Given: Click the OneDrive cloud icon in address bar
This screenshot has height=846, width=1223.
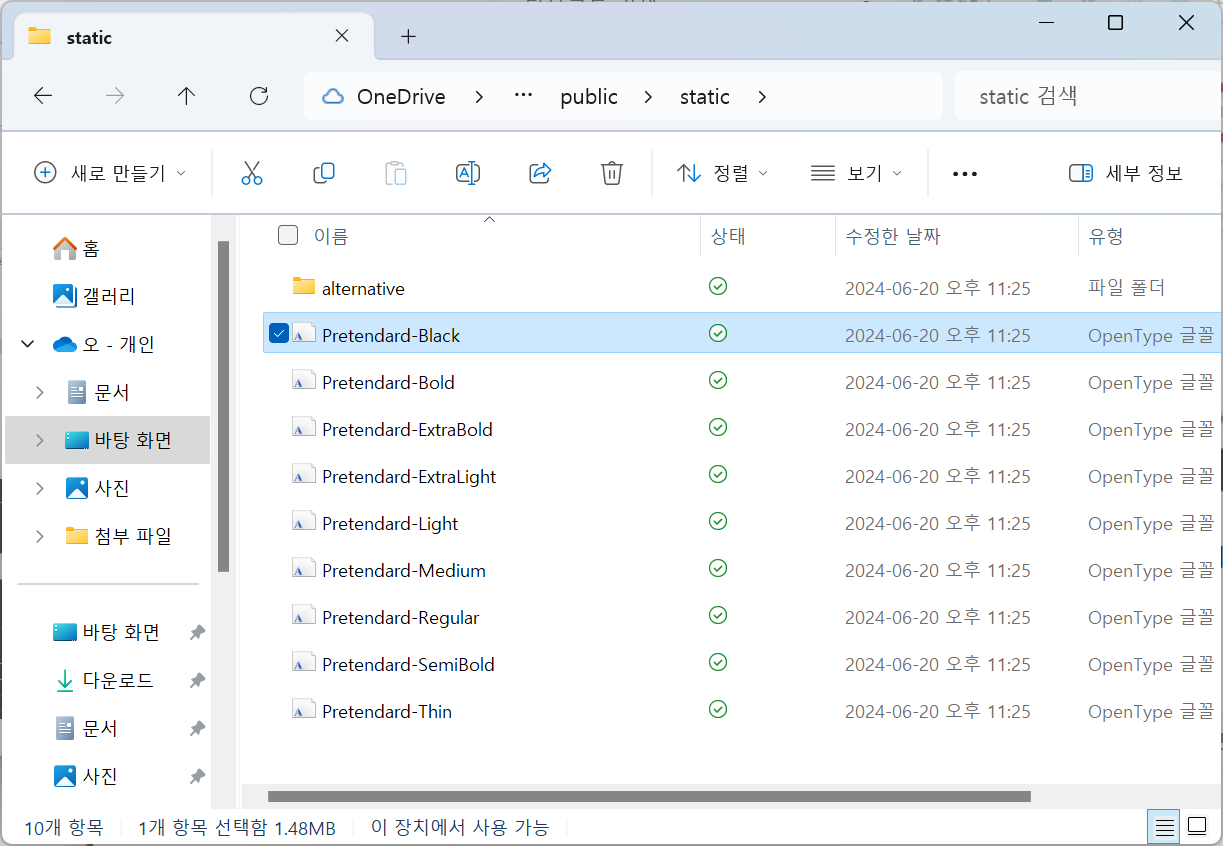Looking at the screenshot, I should coord(333,97).
